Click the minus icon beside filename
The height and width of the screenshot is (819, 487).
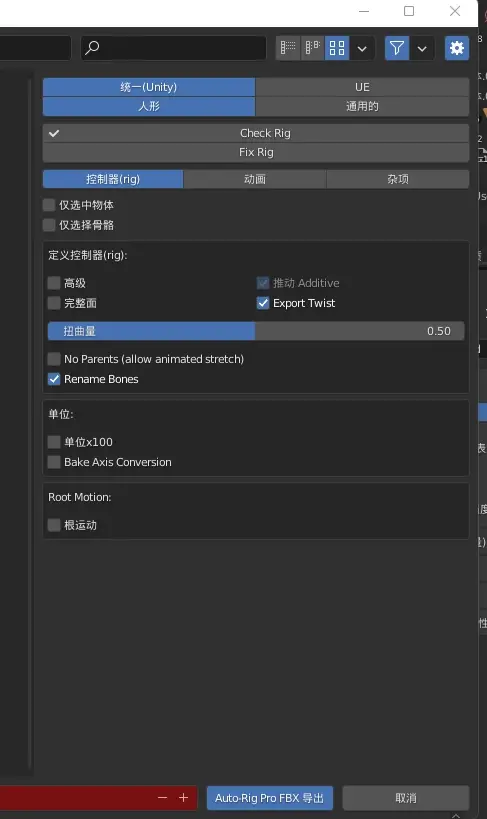163,798
